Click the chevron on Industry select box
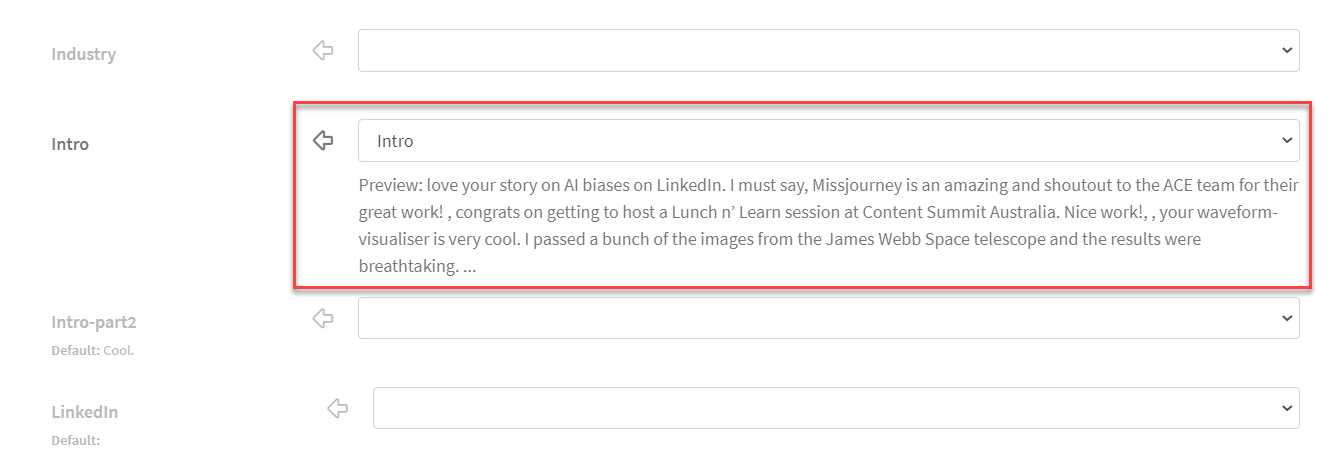Image resolution: width=1340 pixels, height=458 pixels. tap(1286, 51)
